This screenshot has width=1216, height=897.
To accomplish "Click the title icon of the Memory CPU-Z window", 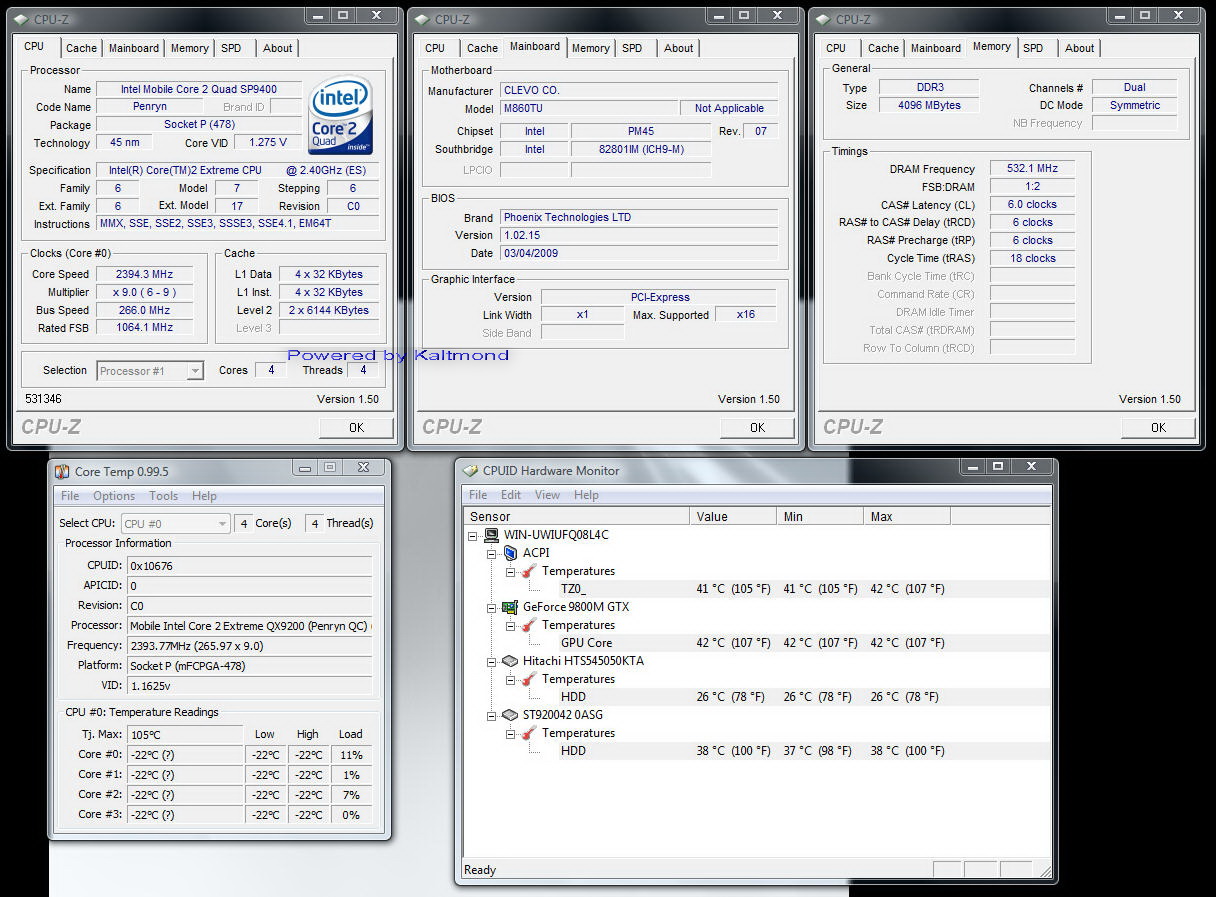I will (x=822, y=19).
